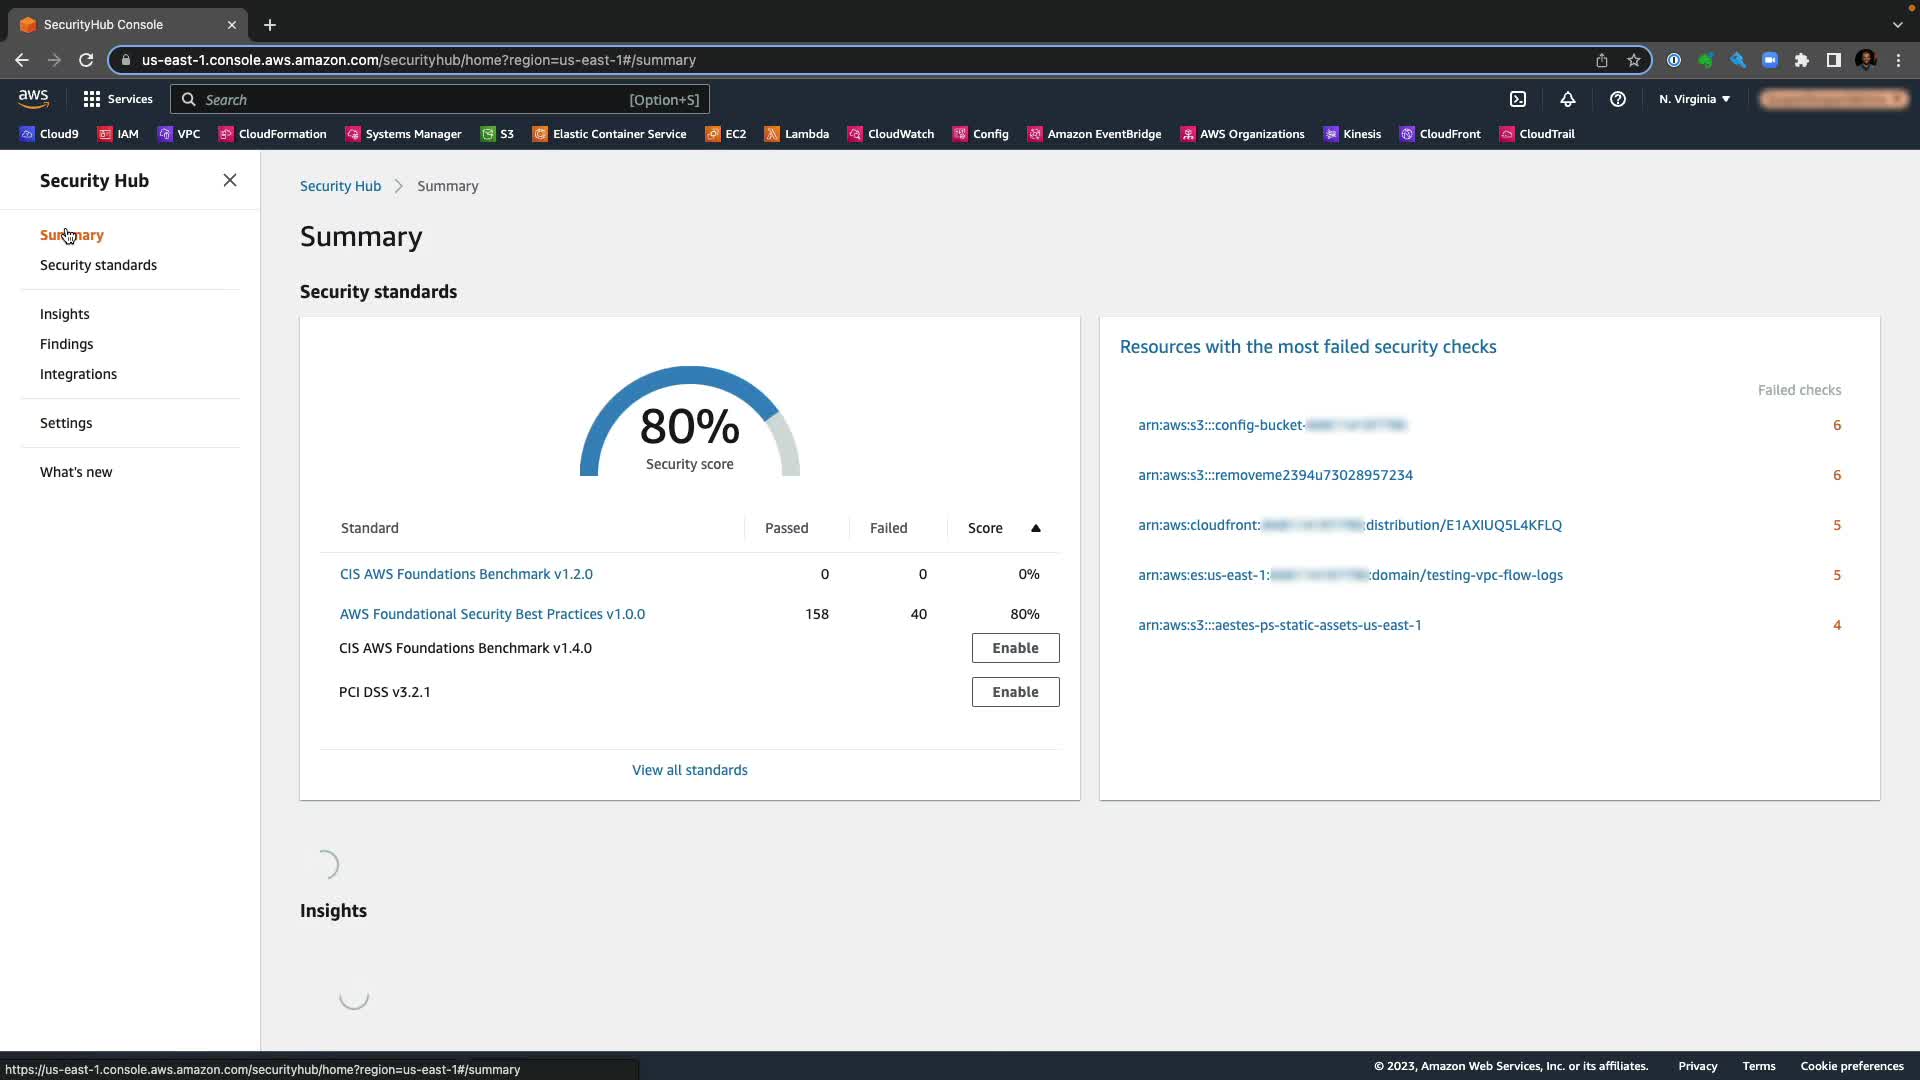
Task: Open AWS CloudShell icon in header
Action: [1518, 99]
